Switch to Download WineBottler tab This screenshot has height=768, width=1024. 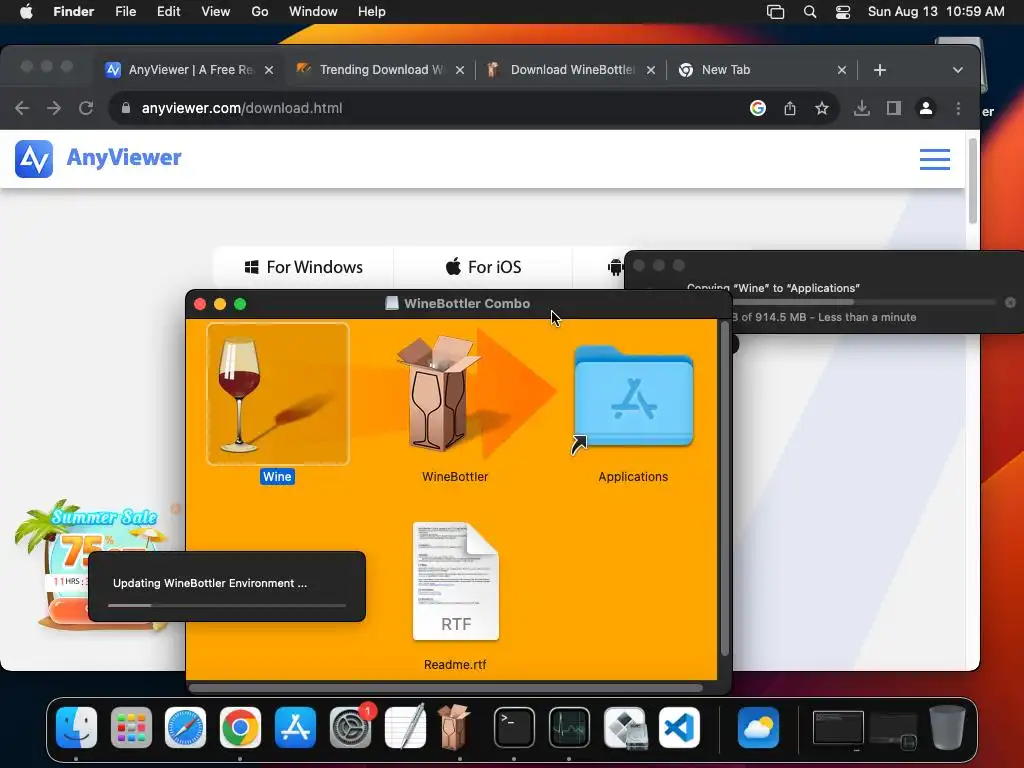click(571, 70)
